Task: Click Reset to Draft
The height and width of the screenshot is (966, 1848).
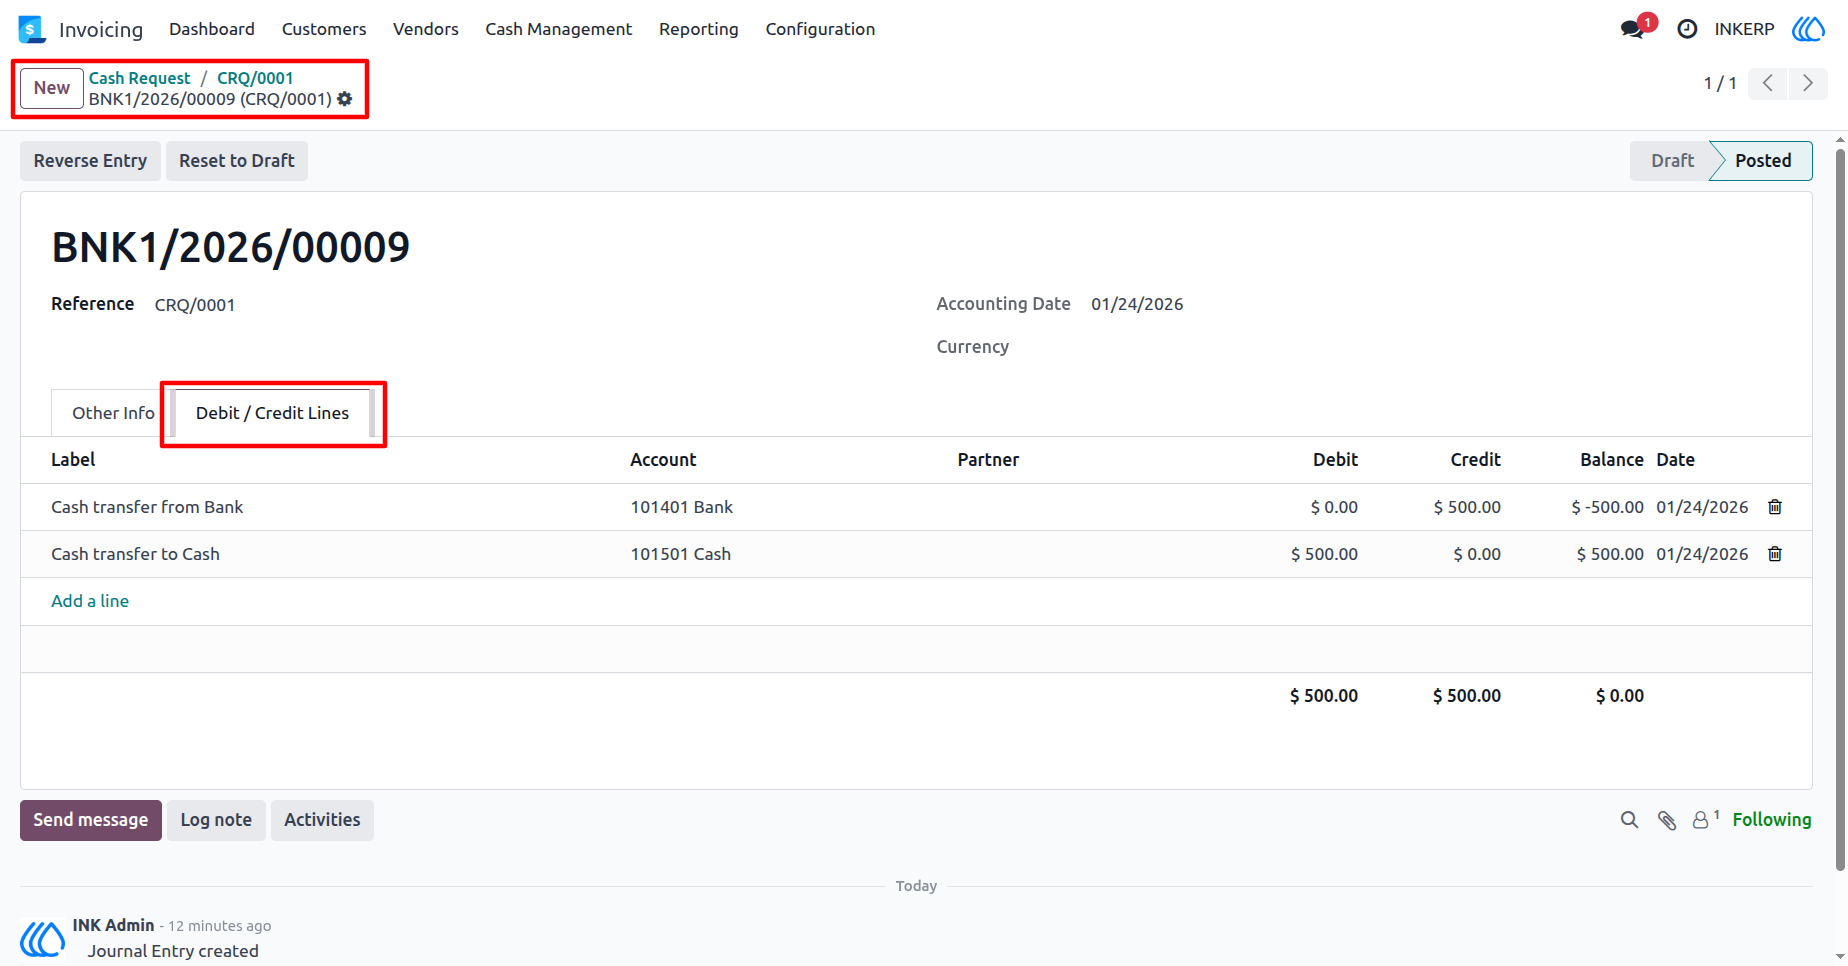Action: point(237,161)
